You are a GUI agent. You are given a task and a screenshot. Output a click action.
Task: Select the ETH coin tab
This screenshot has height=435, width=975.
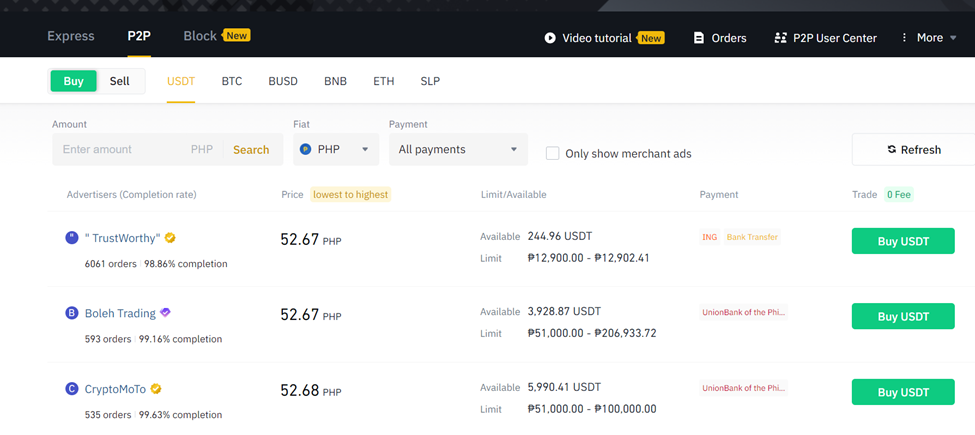pos(384,81)
